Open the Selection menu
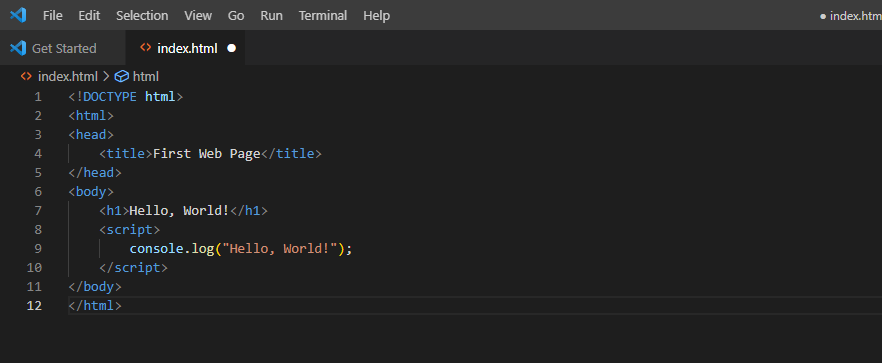This screenshot has width=882, height=363. [142, 16]
